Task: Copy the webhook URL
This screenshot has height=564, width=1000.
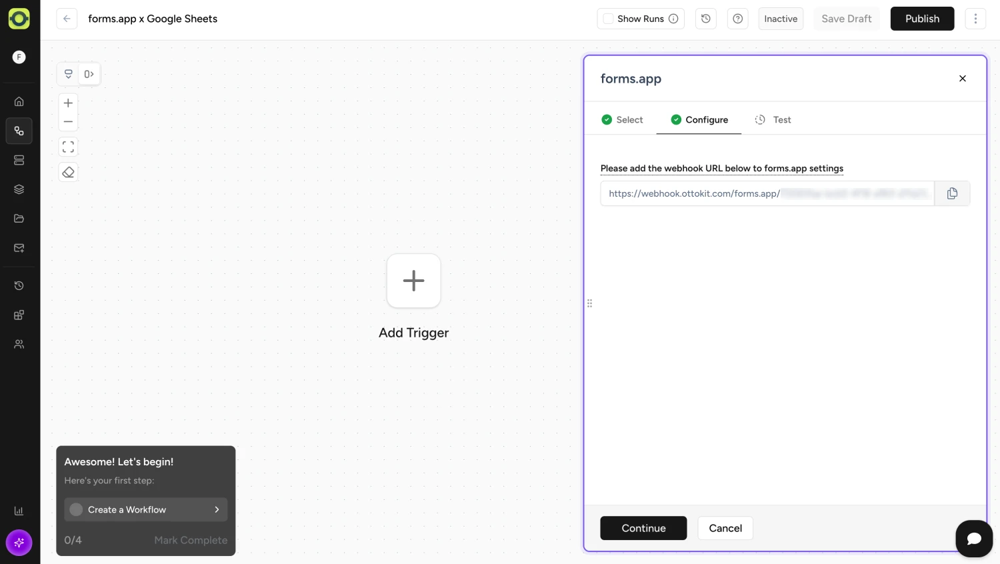Action: (952, 193)
